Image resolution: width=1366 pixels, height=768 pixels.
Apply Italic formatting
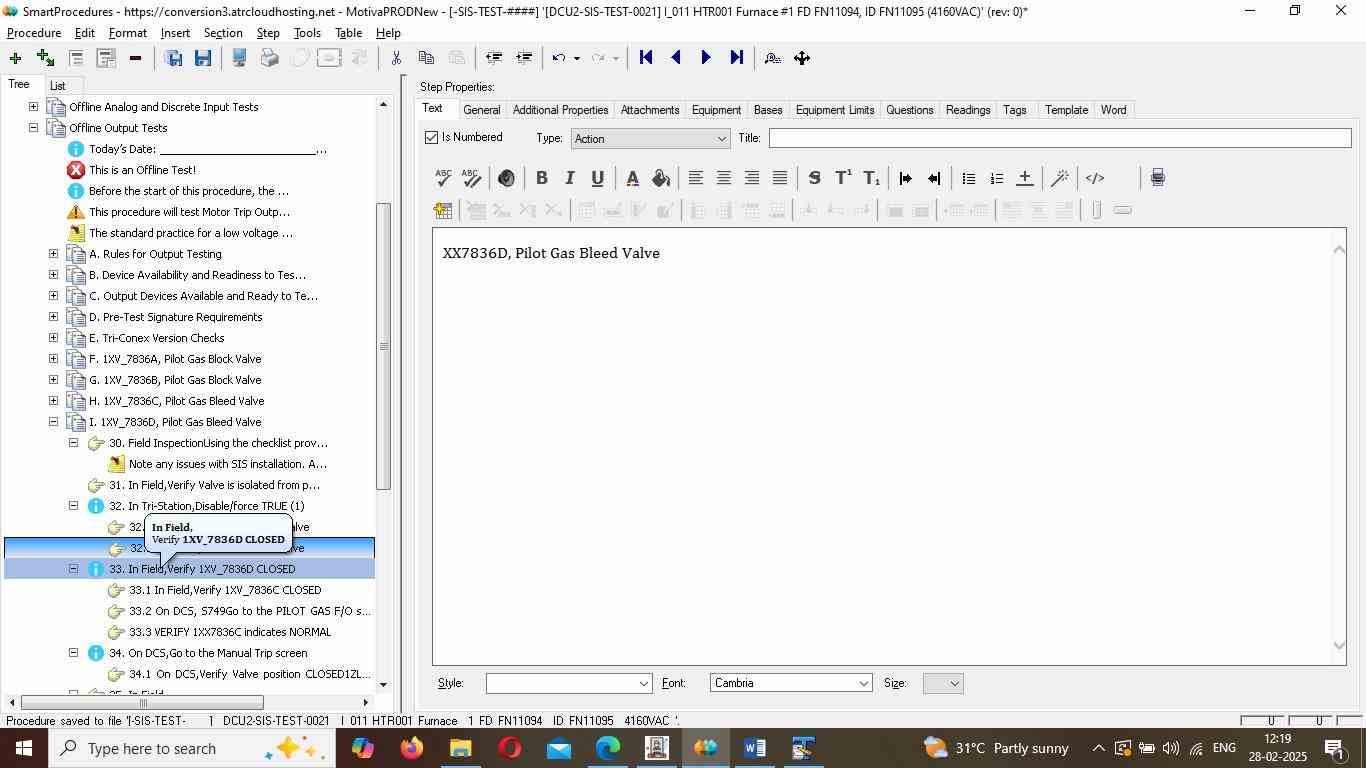pos(569,178)
